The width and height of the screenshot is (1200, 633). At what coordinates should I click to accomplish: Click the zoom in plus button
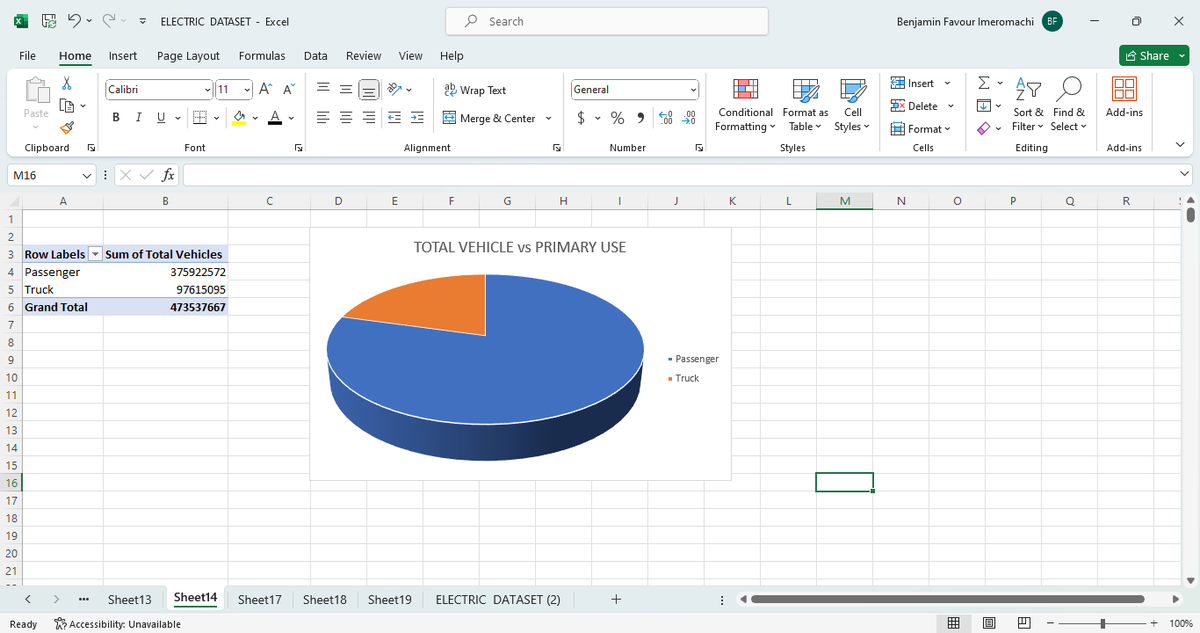click(1153, 624)
